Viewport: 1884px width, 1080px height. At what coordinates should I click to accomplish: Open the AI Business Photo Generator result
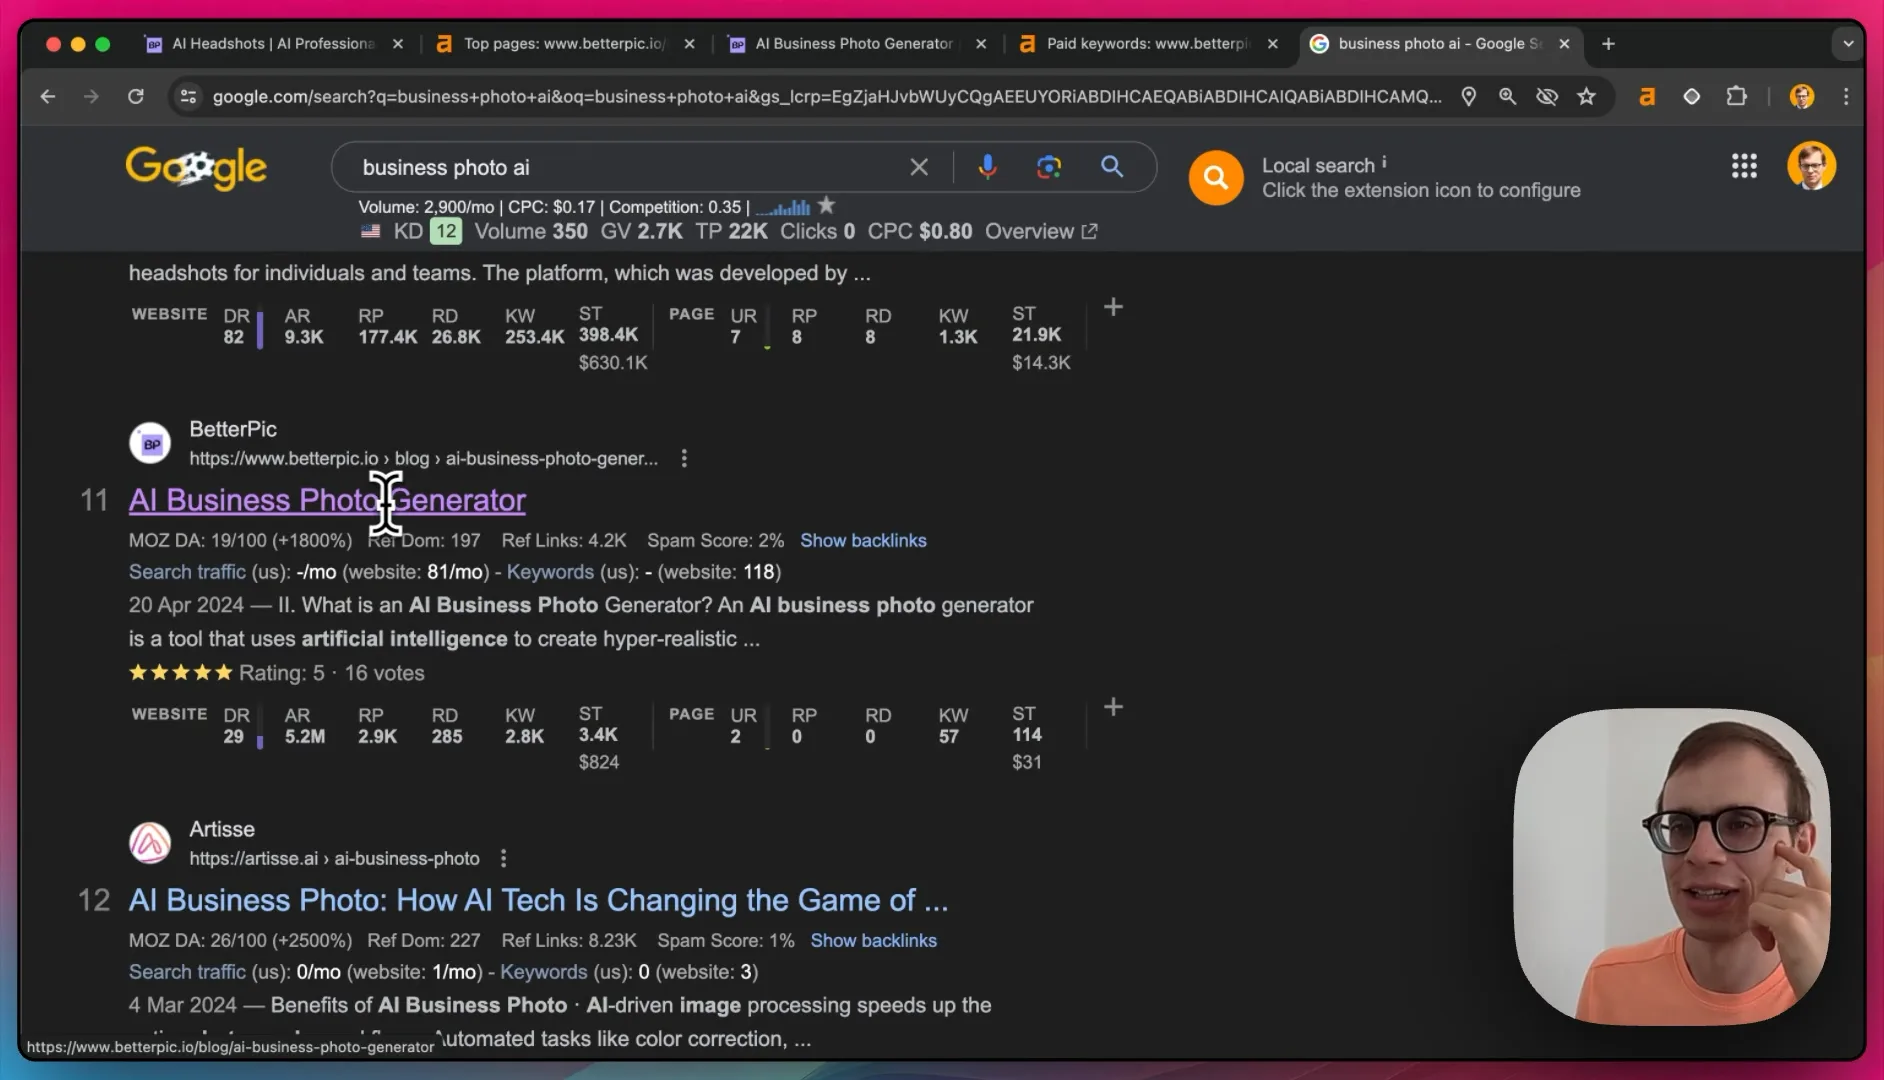(327, 500)
